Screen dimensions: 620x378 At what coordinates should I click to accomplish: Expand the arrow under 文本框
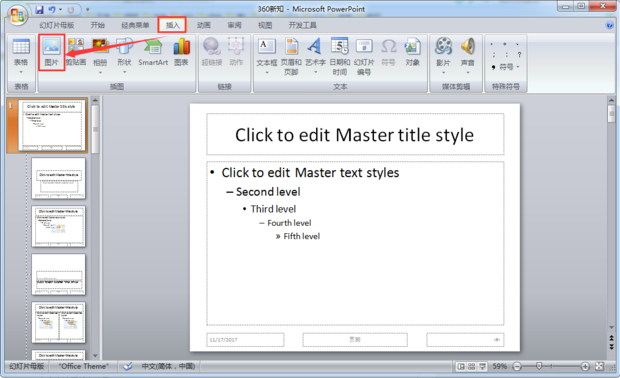tap(267, 72)
